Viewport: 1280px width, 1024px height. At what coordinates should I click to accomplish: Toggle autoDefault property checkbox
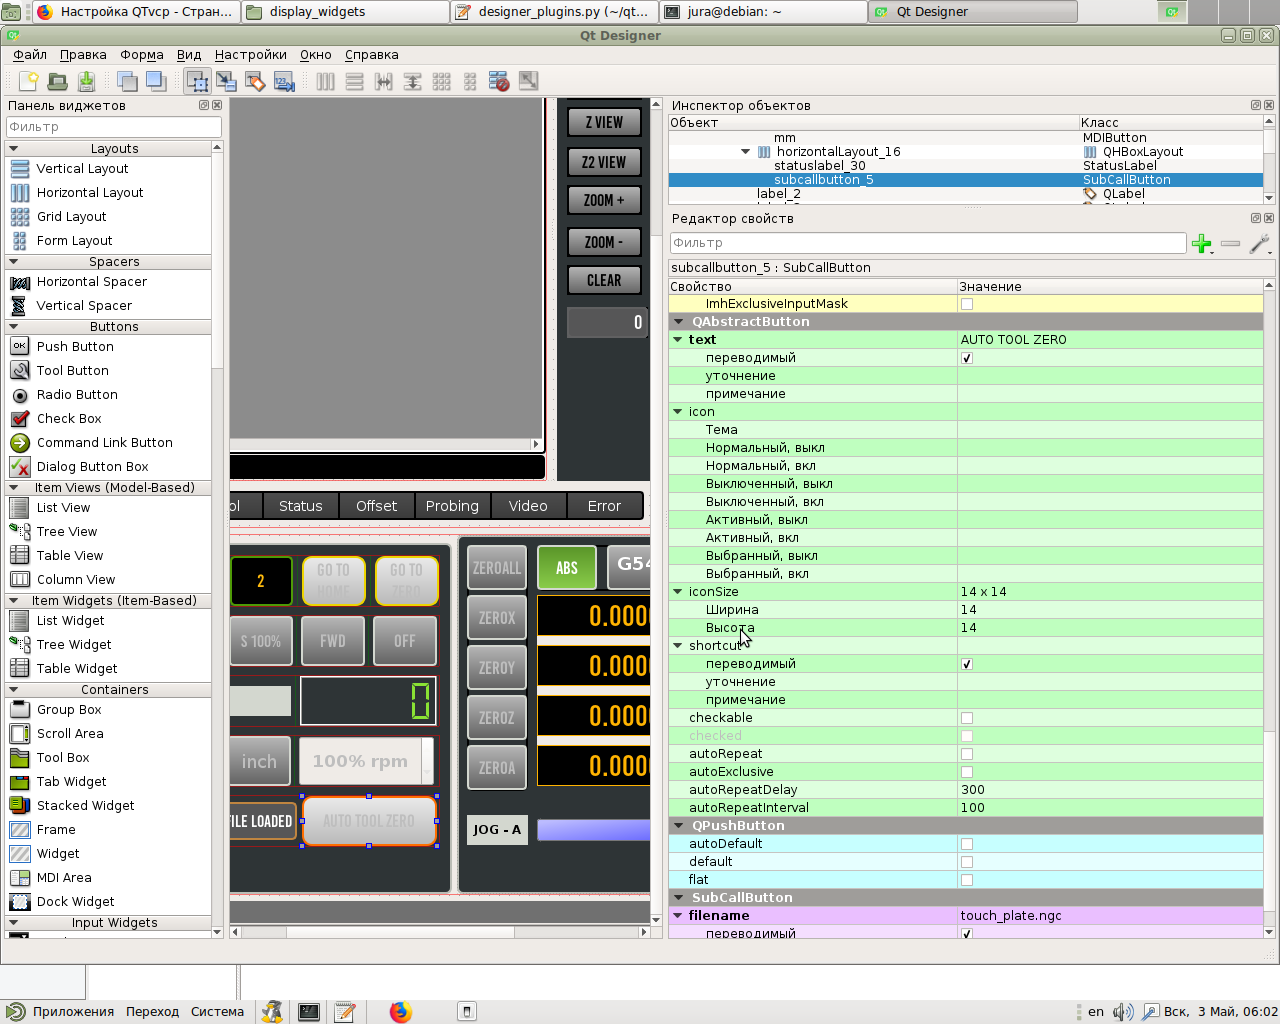[x=967, y=844]
